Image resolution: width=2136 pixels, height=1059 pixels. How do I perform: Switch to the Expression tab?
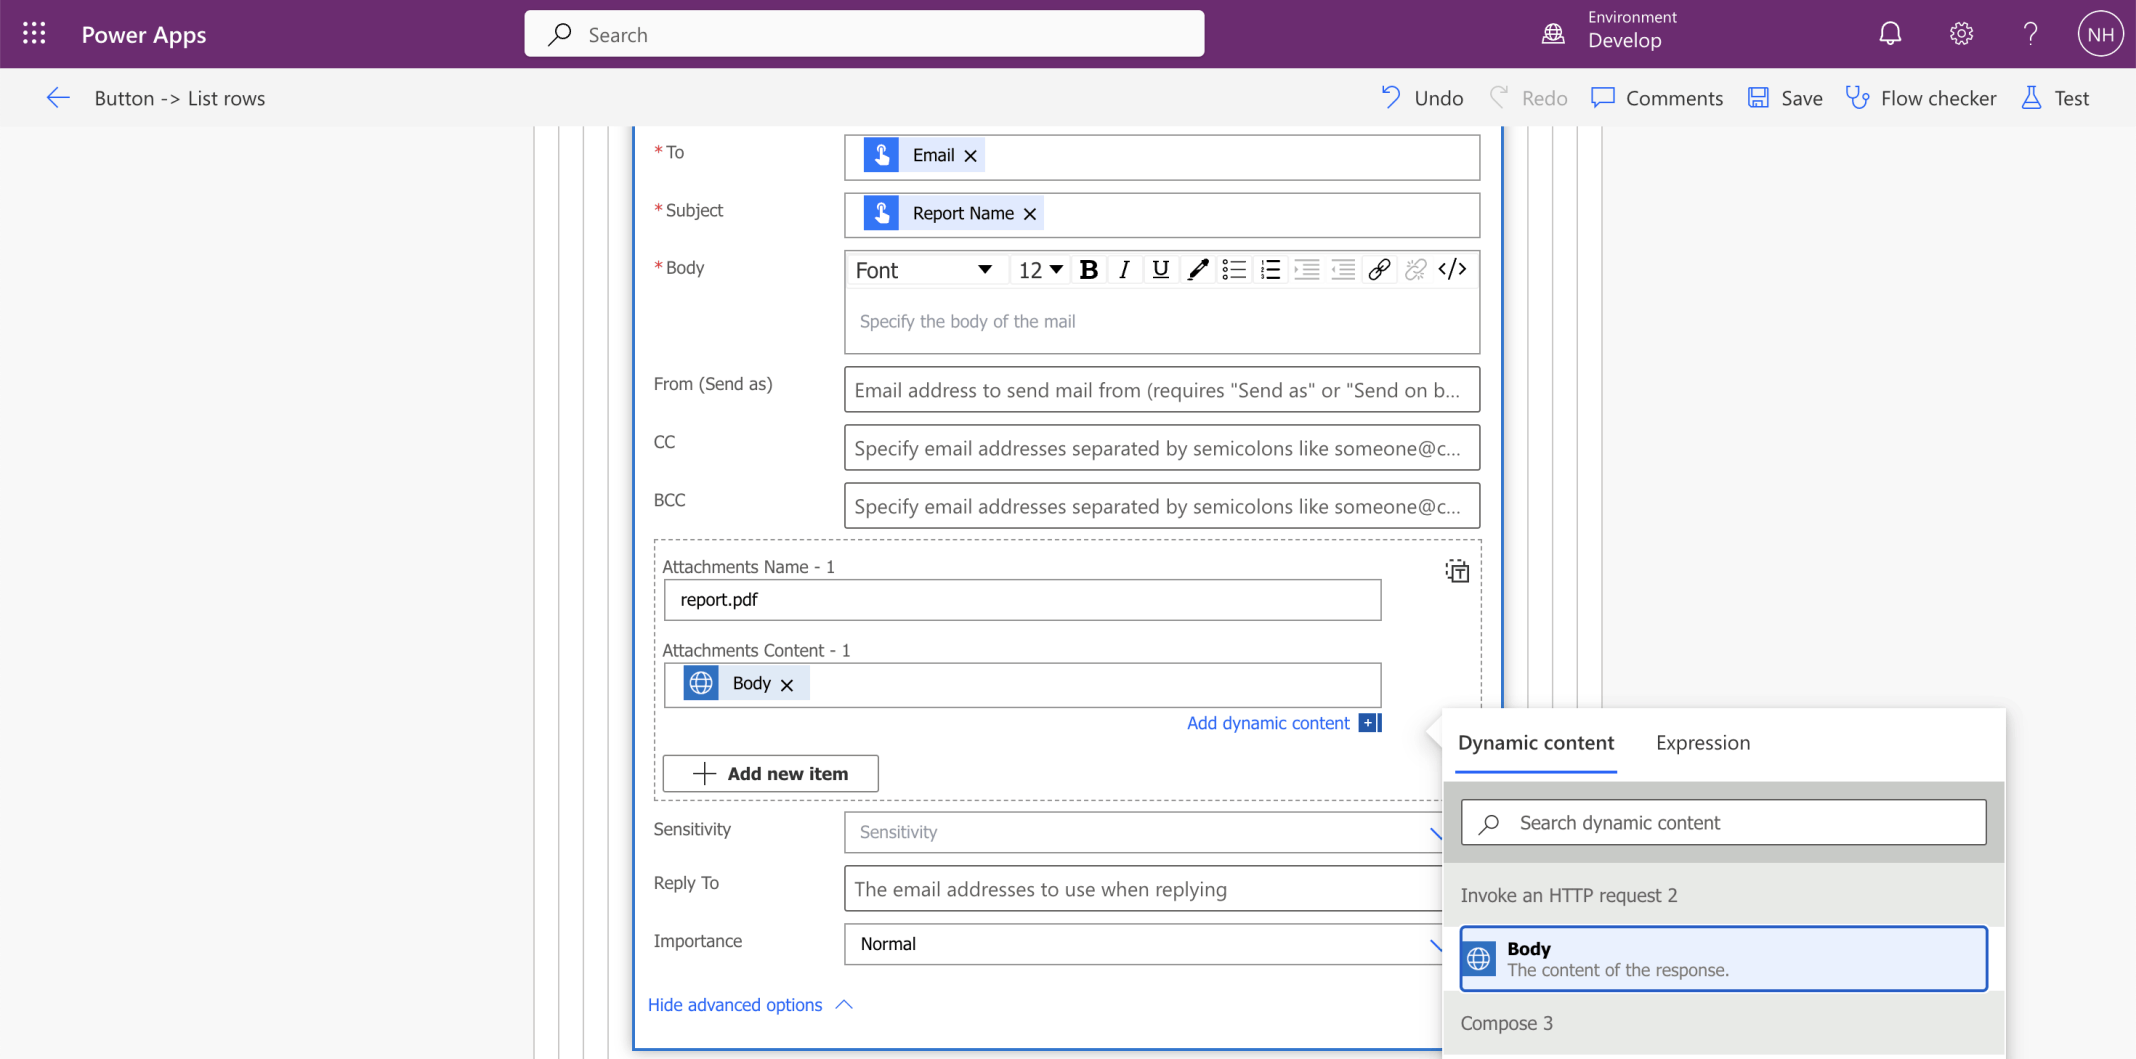pyautogui.click(x=1702, y=742)
